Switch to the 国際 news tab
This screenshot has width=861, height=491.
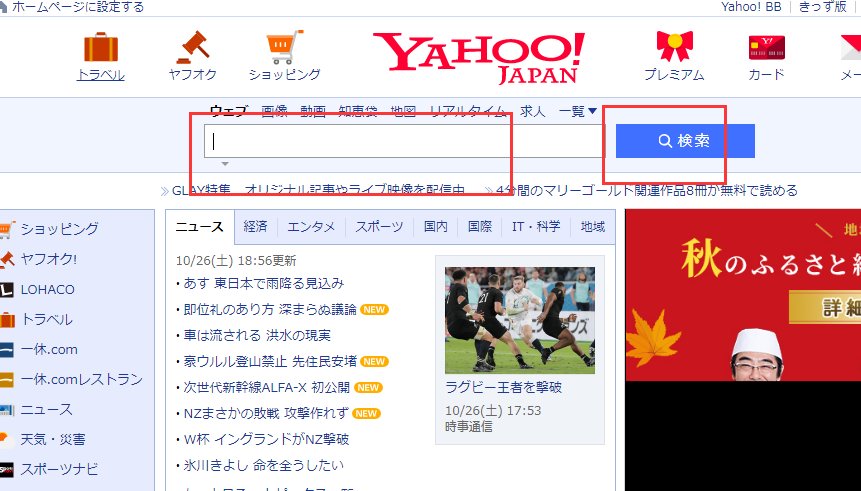pos(480,227)
